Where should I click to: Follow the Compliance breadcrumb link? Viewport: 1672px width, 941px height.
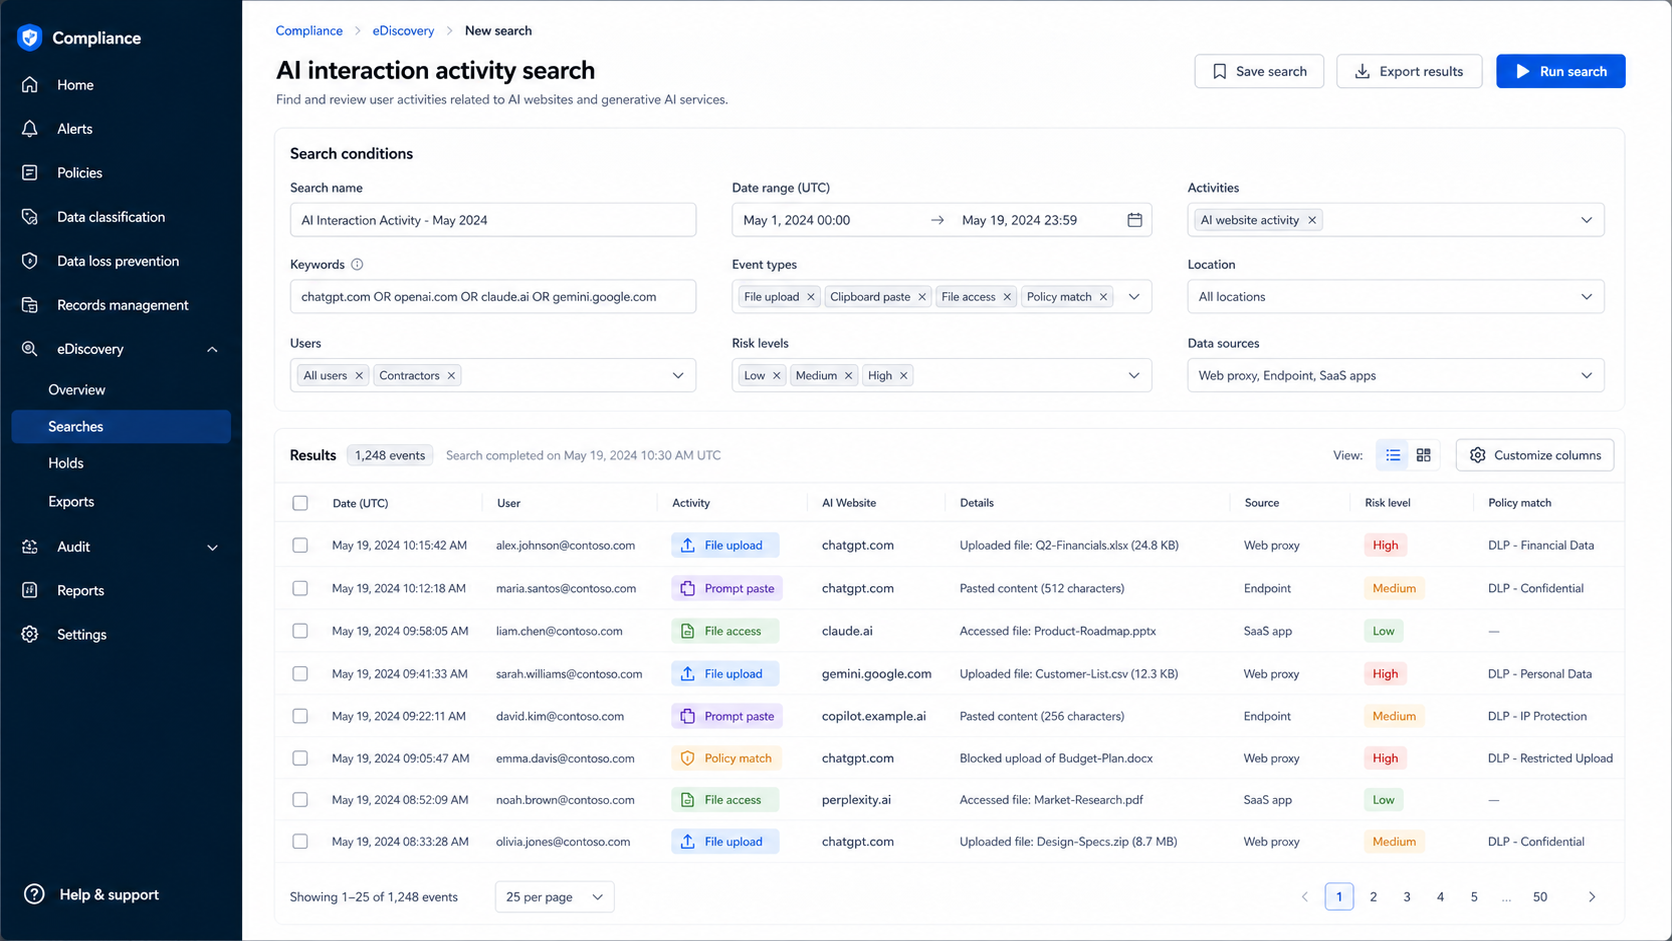pos(309,31)
